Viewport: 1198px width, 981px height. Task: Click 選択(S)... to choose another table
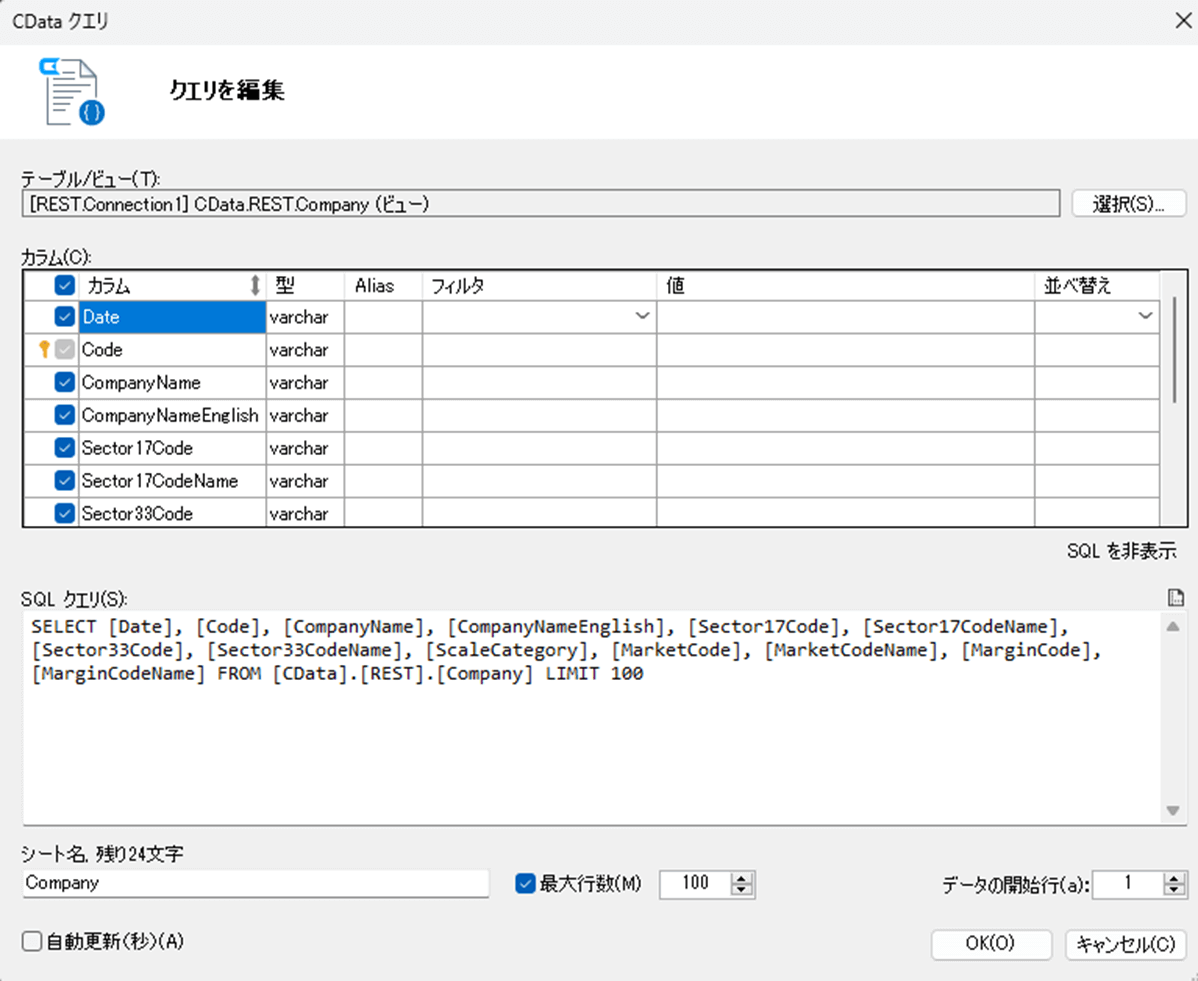(x=1129, y=203)
